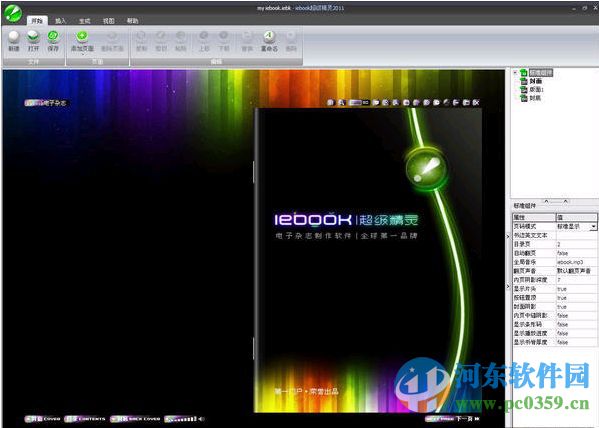Image resolution: width=599 pixels, height=428 pixels.
Task: Click the 剪切 cut icon
Action: pyautogui.click(x=161, y=41)
